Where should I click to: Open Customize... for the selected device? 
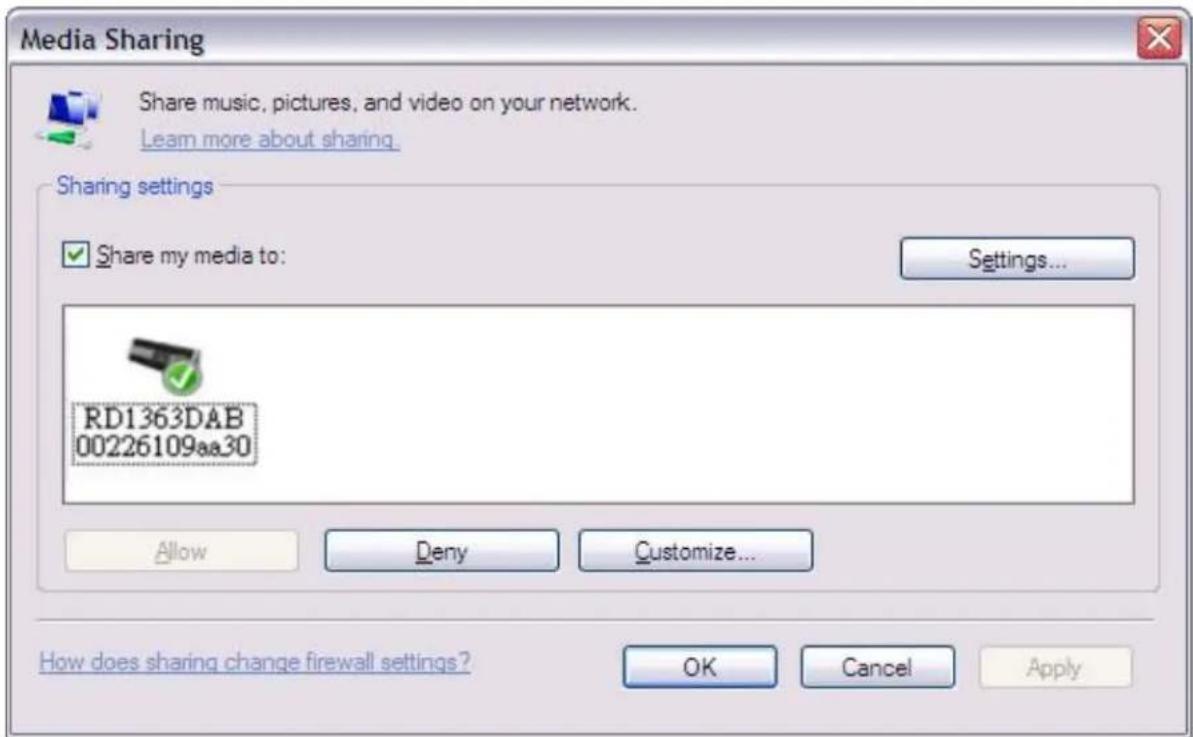point(695,551)
